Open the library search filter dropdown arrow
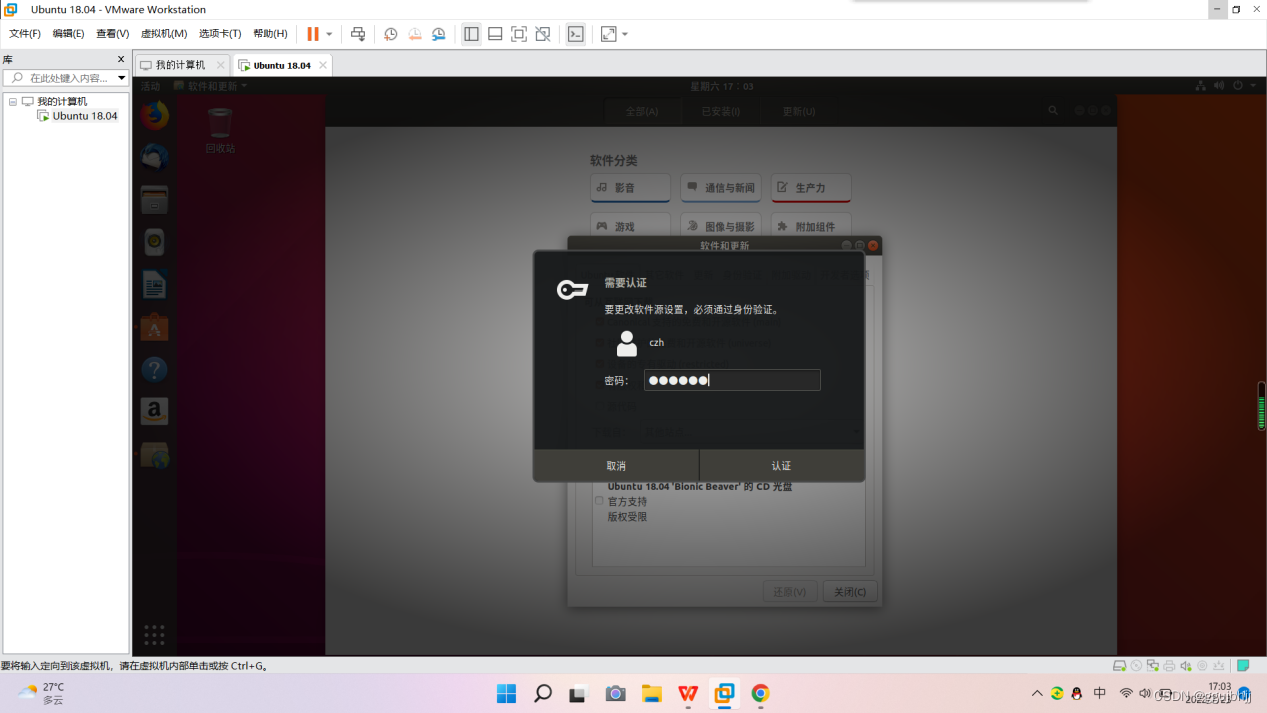 coord(122,78)
